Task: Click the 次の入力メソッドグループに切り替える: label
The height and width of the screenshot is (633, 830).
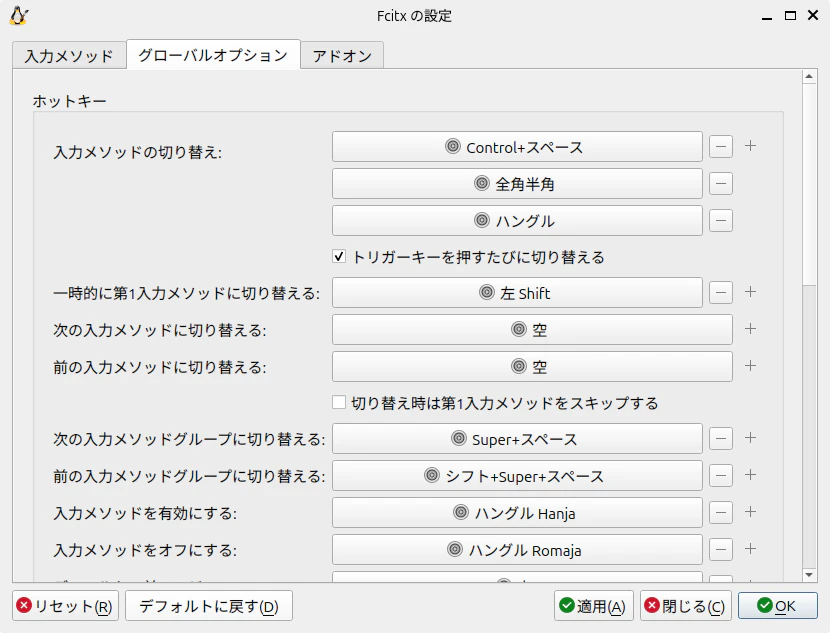Action: coord(189,439)
